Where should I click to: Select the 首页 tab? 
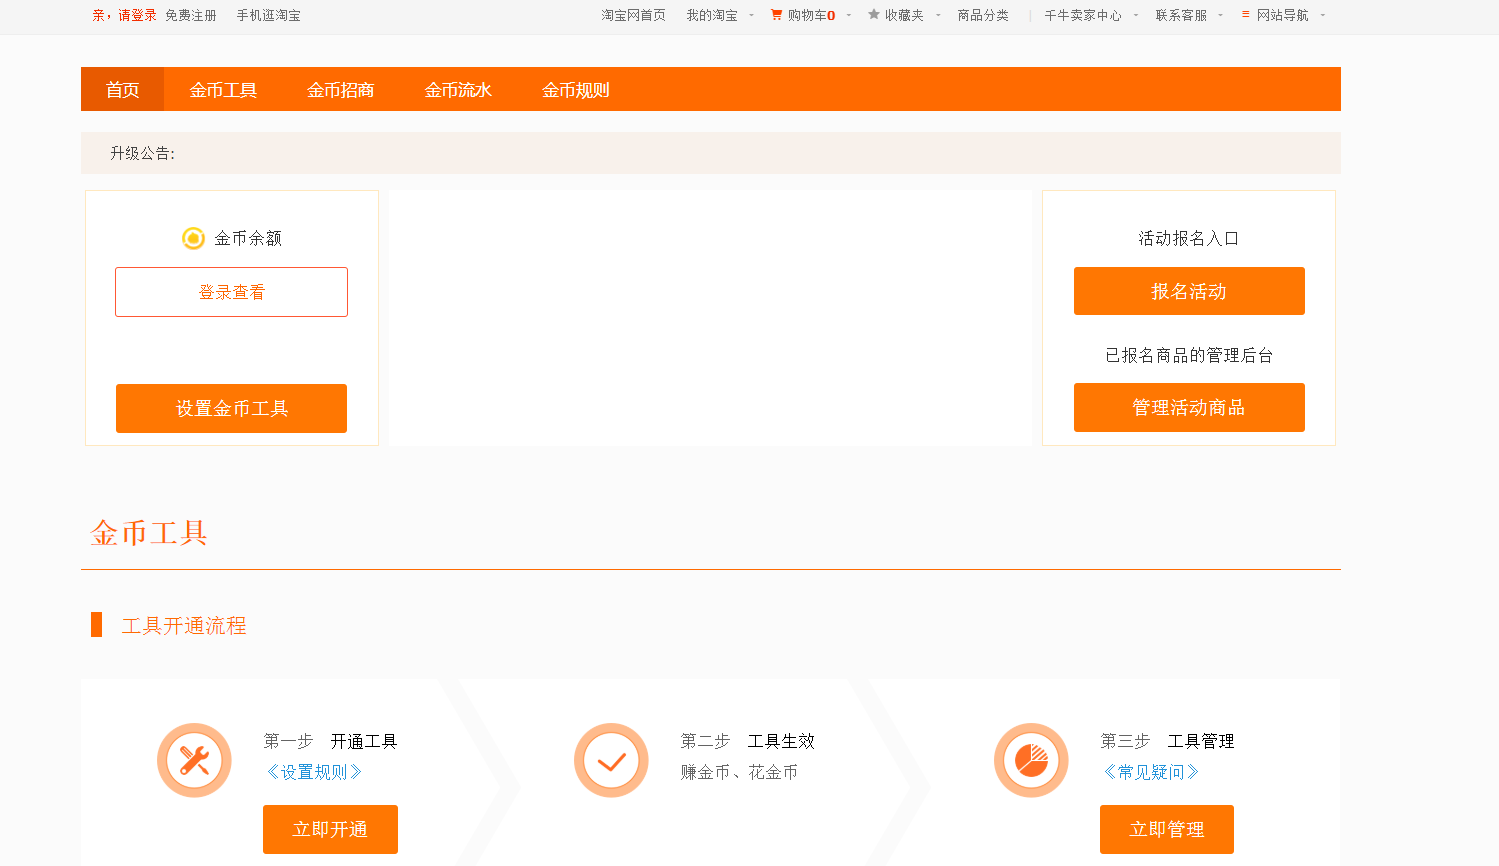[122, 89]
